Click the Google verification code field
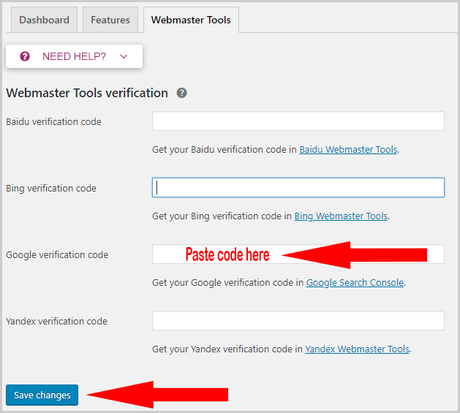Screen dimensions: 460x413 (x=298, y=254)
